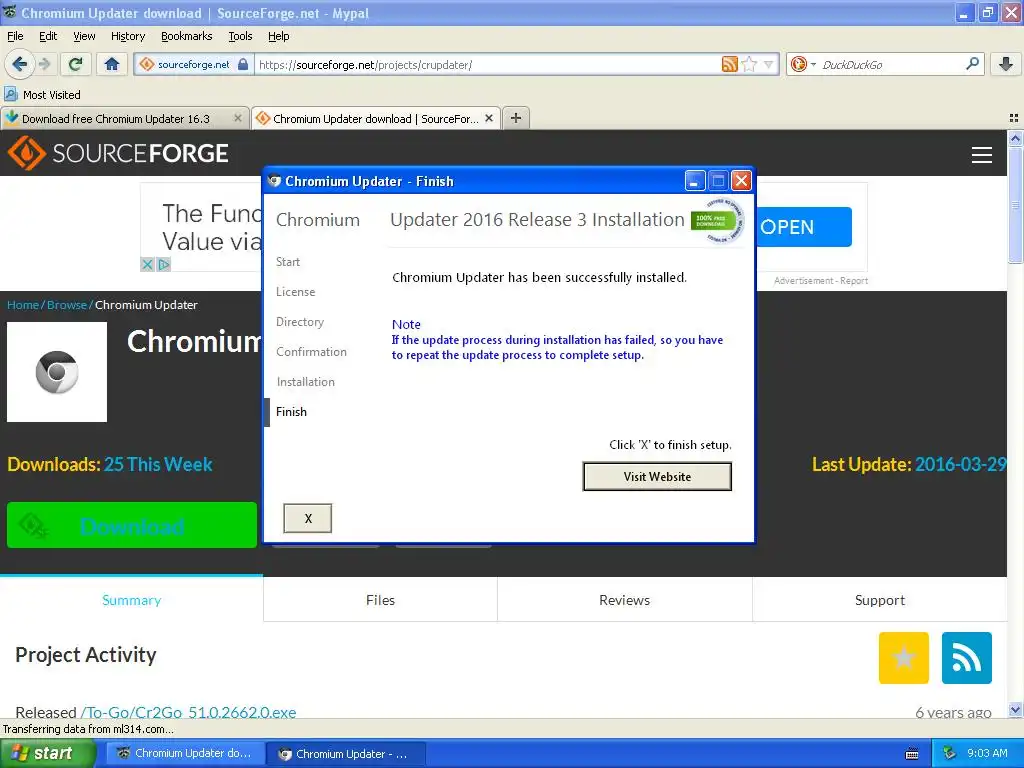Click the browser Back arrow button
This screenshot has width=1024, height=768.
(x=19, y=64)
